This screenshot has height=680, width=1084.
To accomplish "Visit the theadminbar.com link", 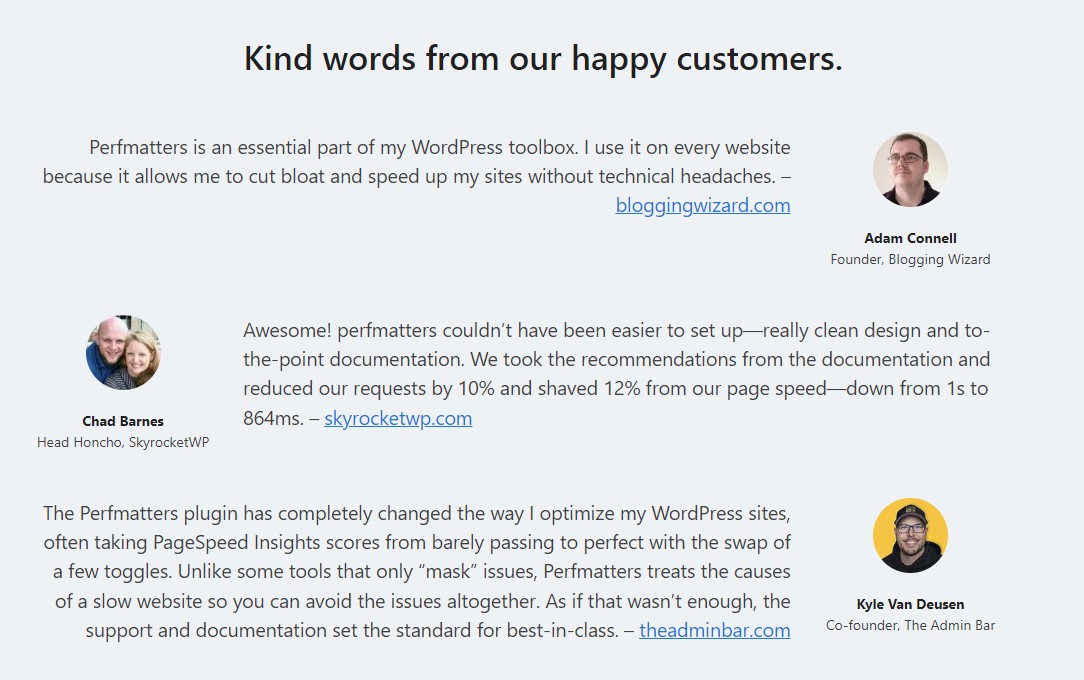I will pyautogui.click(x=714, y=630).
